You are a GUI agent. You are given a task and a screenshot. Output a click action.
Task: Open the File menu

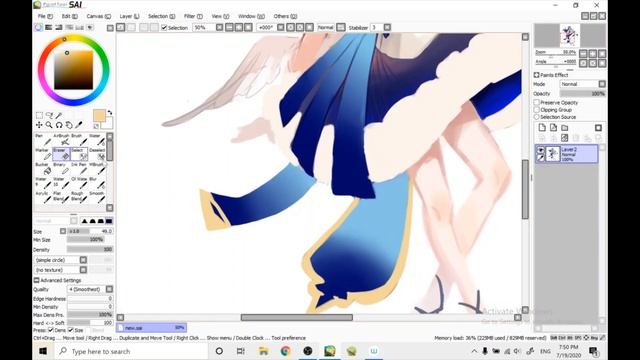(45, 16)
